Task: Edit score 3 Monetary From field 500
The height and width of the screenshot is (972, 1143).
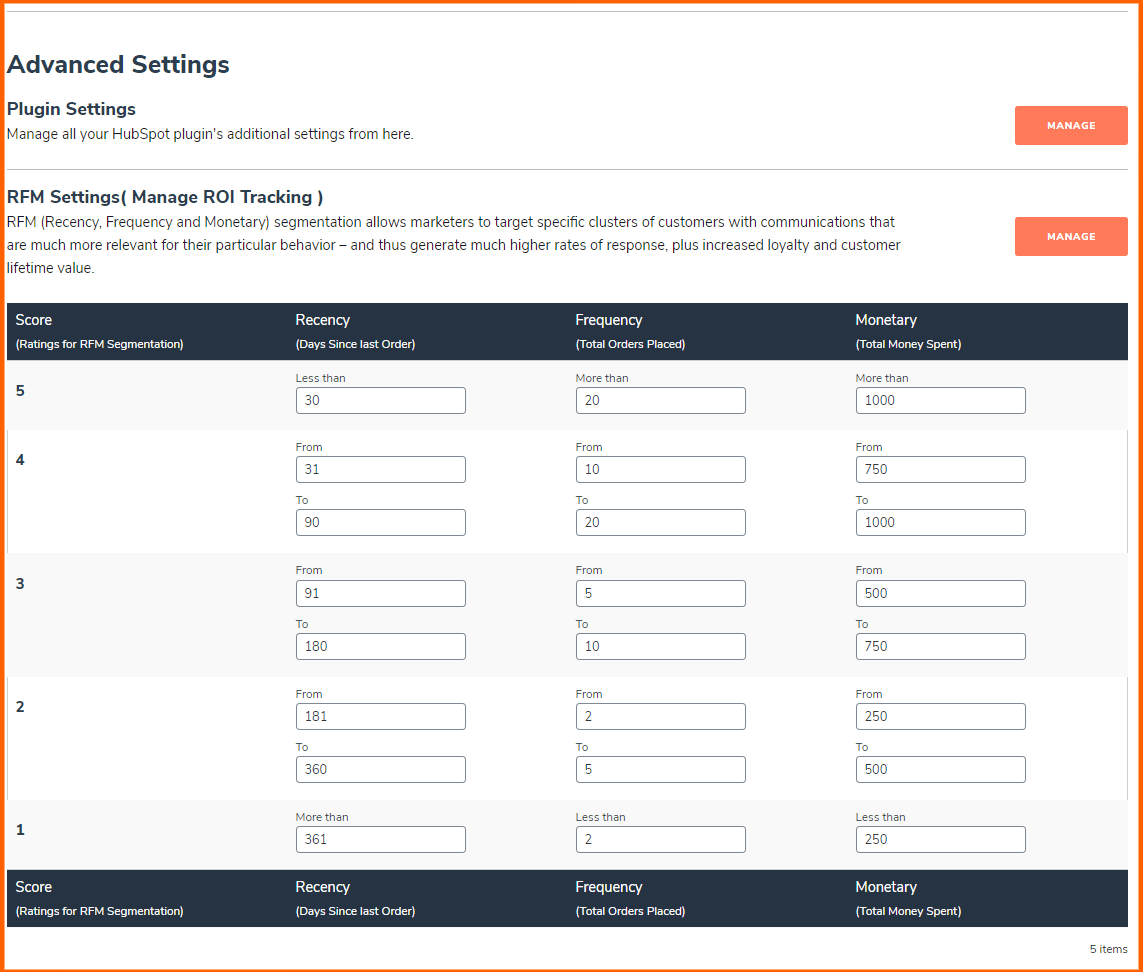Action: point(940,594)
